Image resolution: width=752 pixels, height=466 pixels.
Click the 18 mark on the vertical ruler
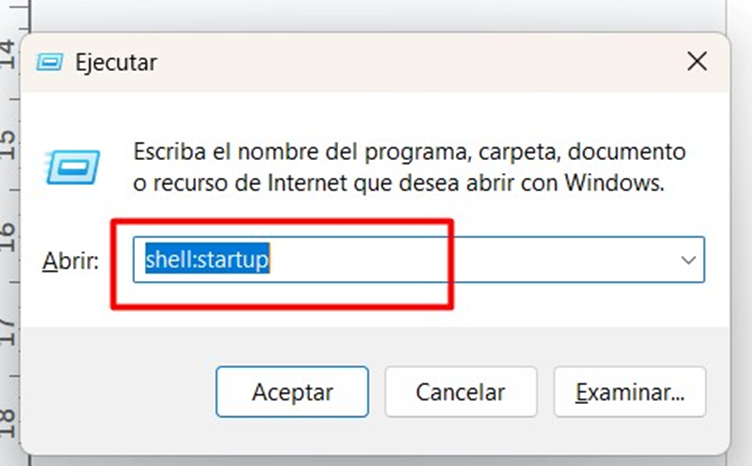pyautogui.click(x=8, y=424)
